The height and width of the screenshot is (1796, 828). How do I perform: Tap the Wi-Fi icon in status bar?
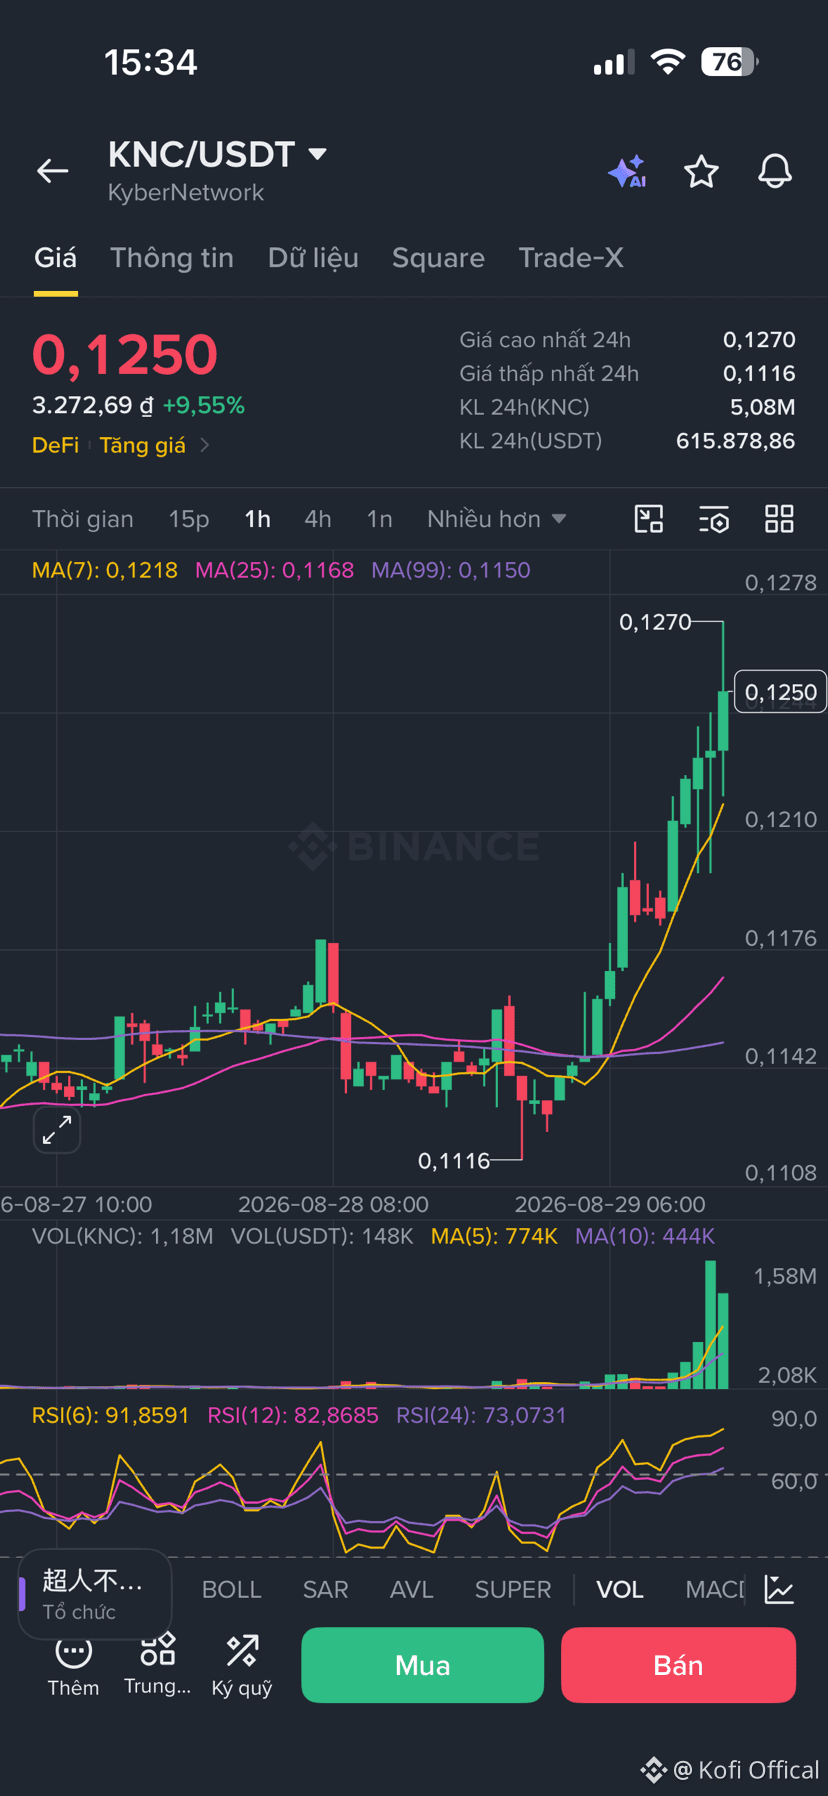[x=667, y=62]
